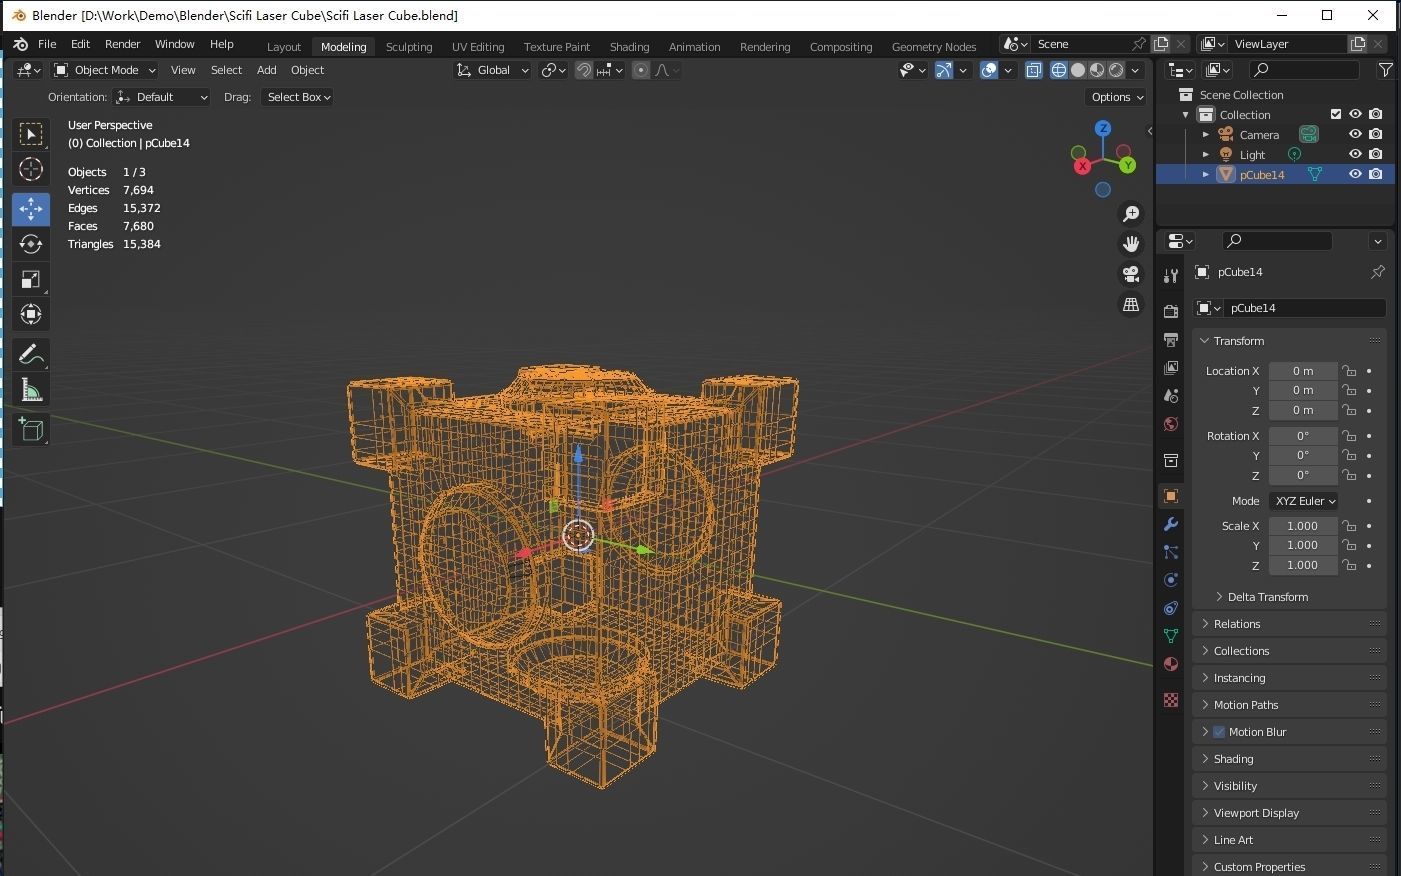The image size is (1401, 876).
Task: Click the outliner filter funnel icon
Action: coord(1385,70)
